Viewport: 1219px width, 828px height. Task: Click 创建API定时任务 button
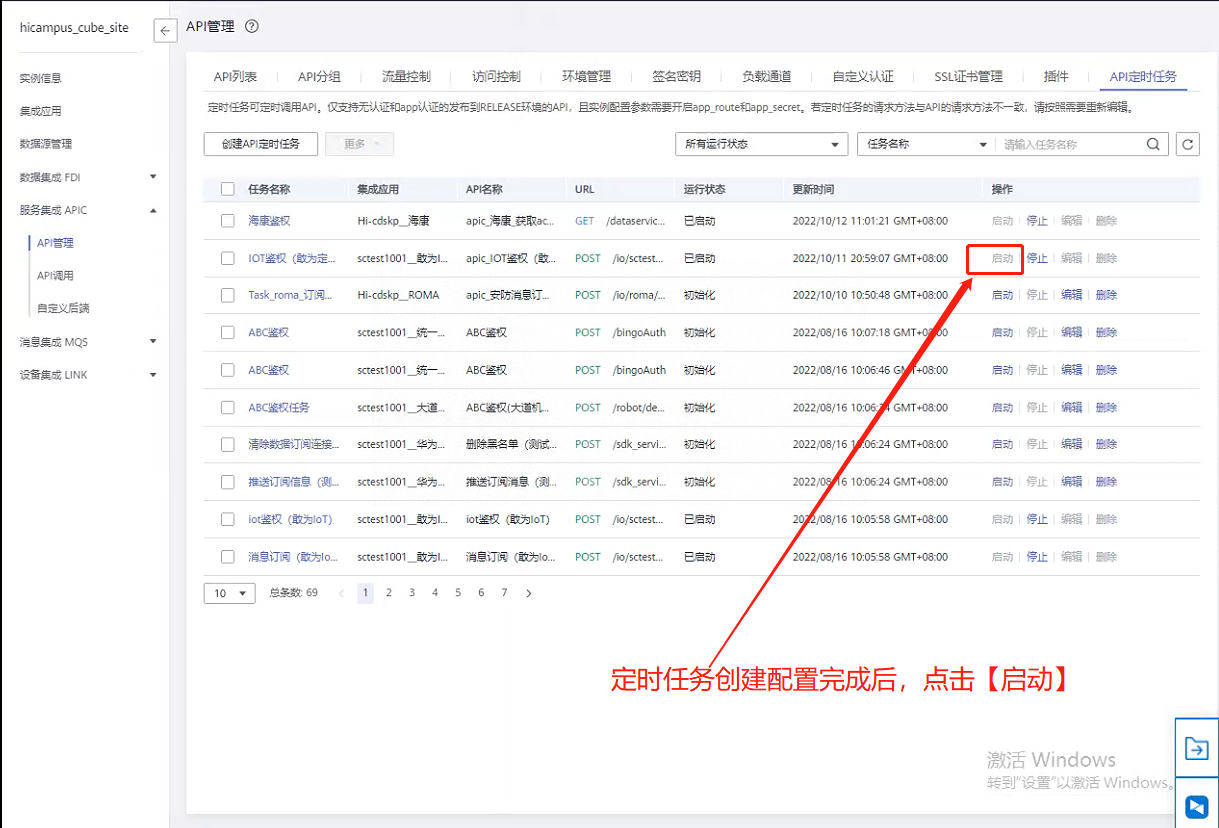pyautogui.click(x=260, y=144)
